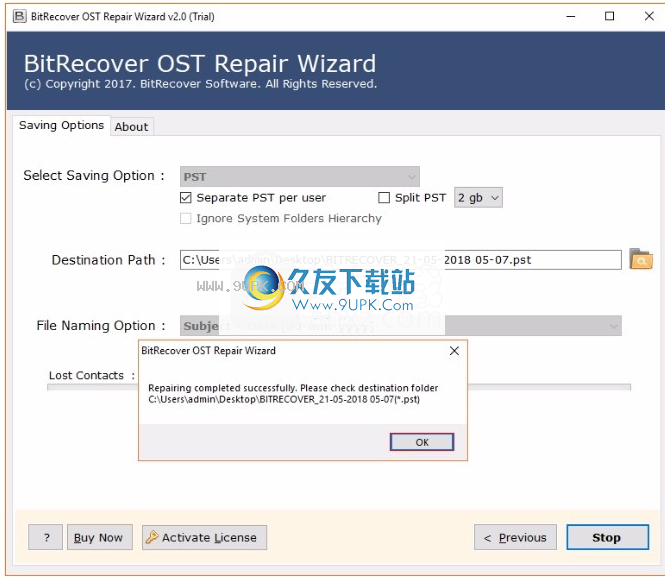Viewport: 665px width, 577px height.
Task: Expand the 2 gb split size dropdown
Action: coord(478,198)
